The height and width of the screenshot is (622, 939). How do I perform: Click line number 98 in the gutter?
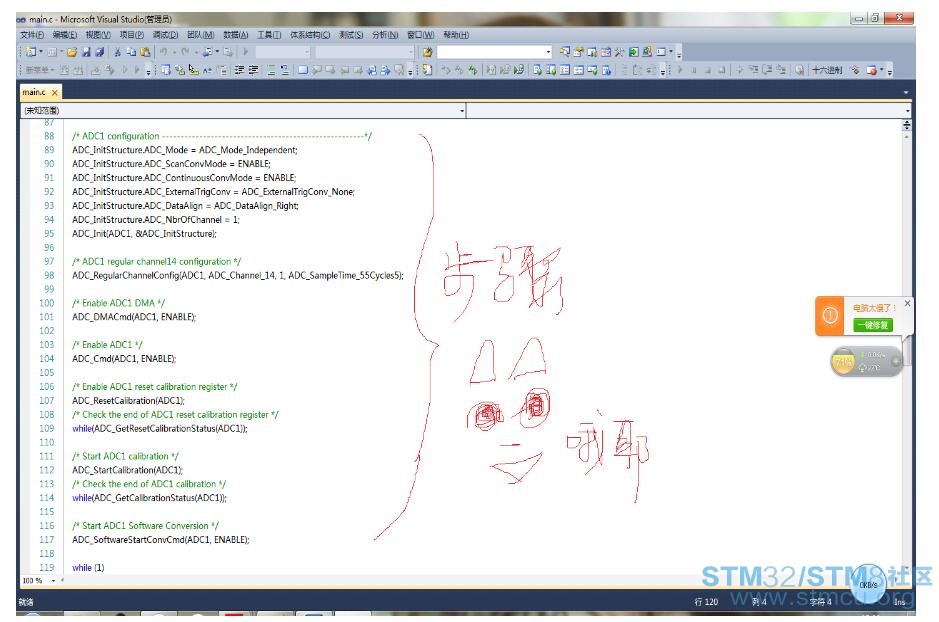49,275
